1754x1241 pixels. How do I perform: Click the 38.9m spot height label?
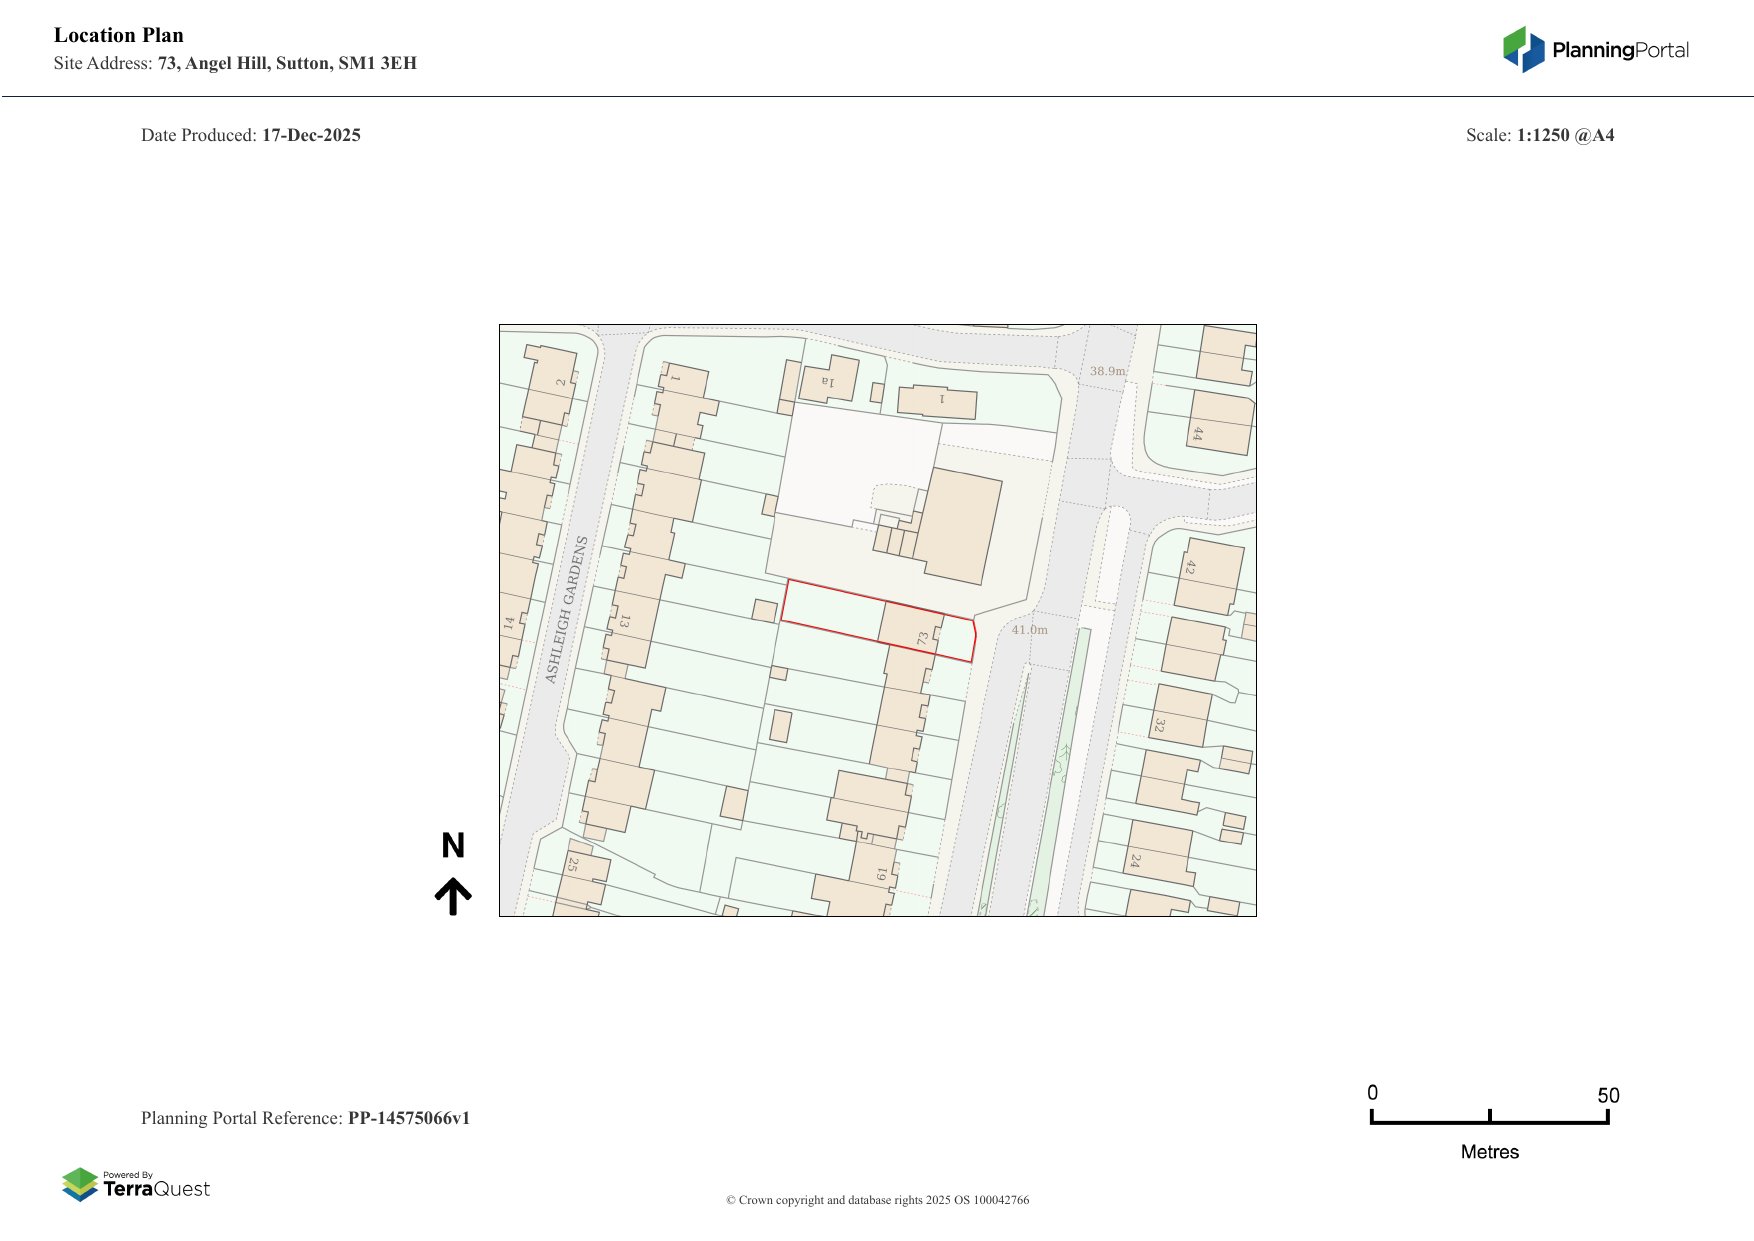(x=1107, y=371)
